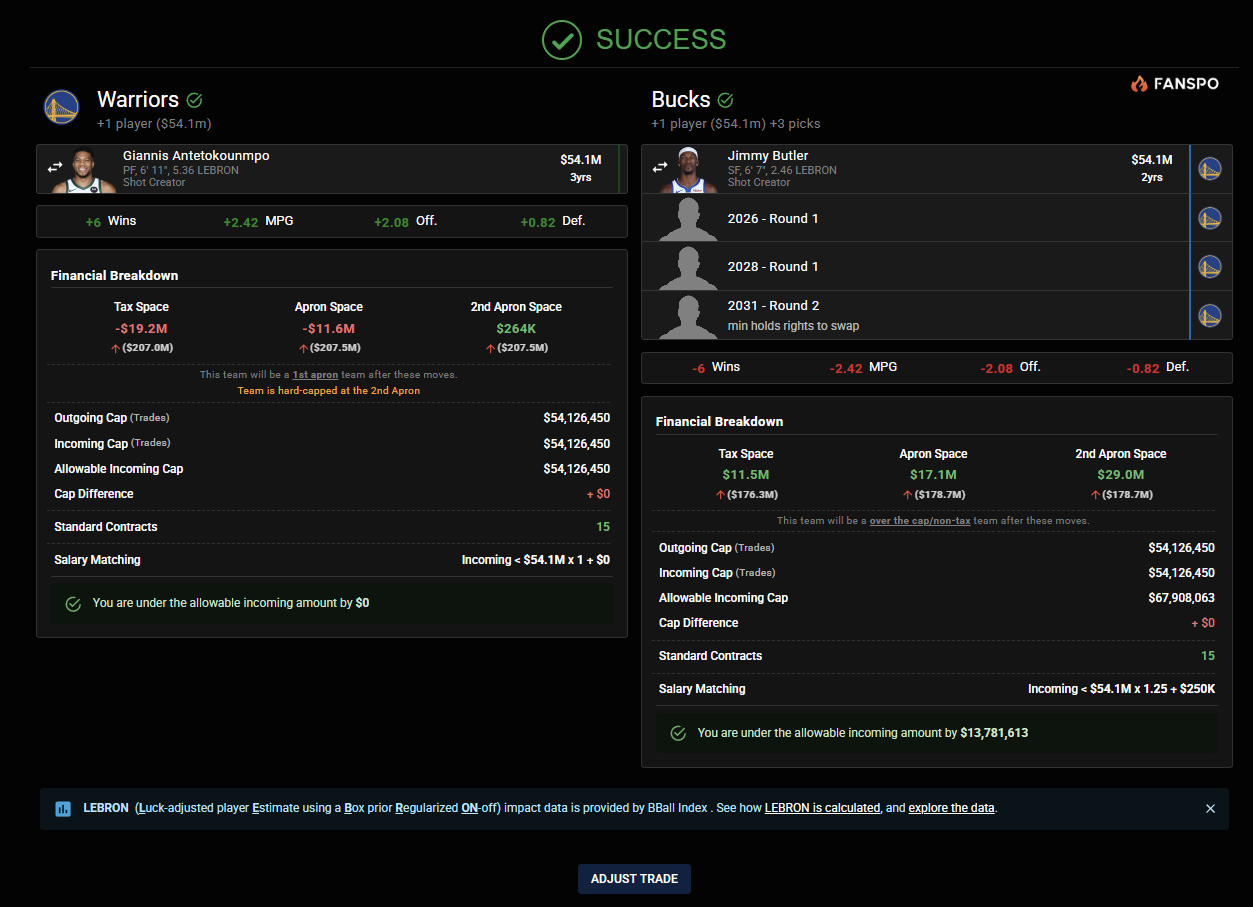Click the '2026 - Round 1' pick label

773,218
